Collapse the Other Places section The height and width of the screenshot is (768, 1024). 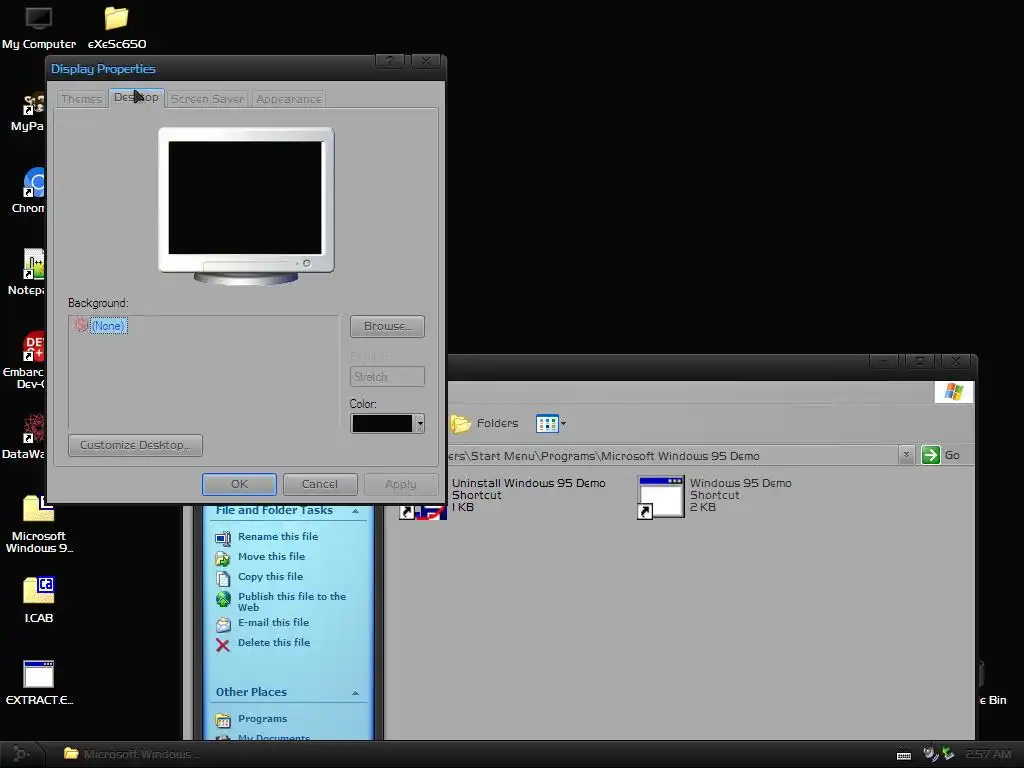(355, 693)
